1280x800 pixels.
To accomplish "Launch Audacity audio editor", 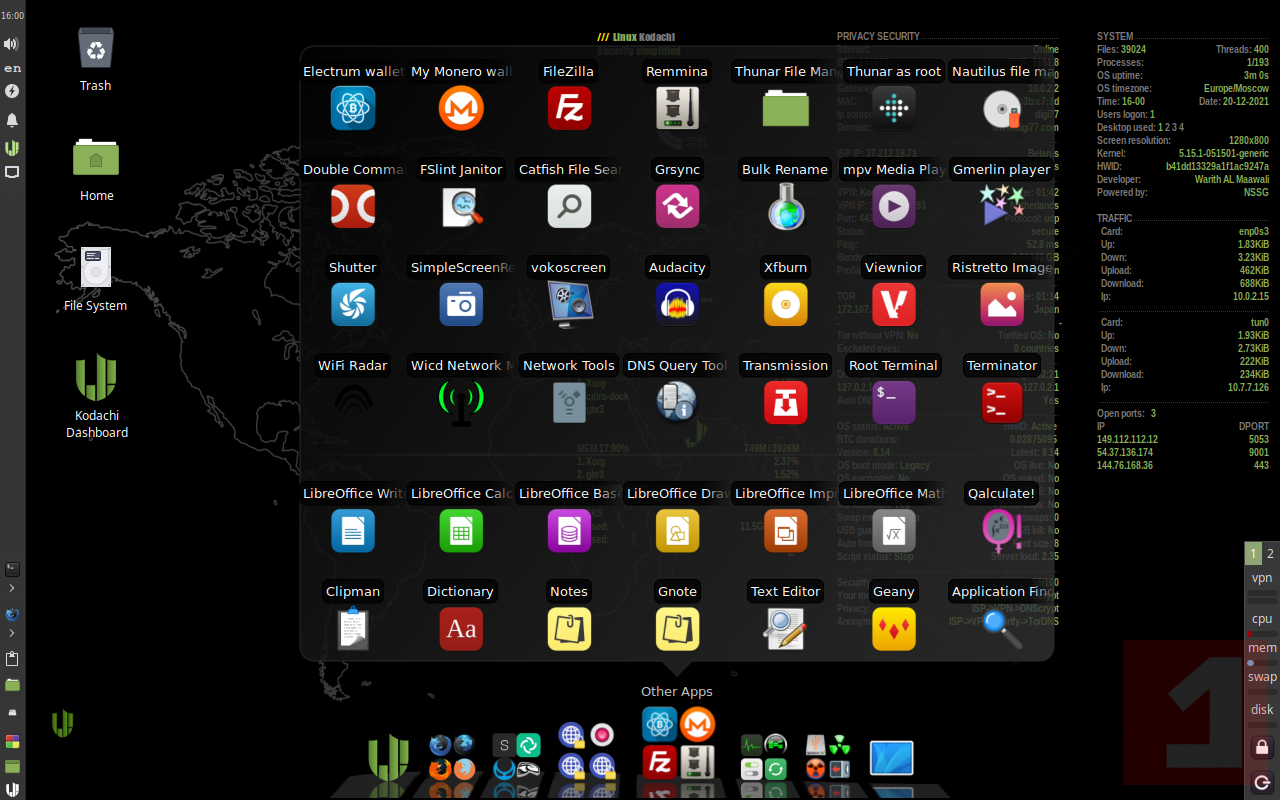I will pyautogui.click(x=677, y=304).
